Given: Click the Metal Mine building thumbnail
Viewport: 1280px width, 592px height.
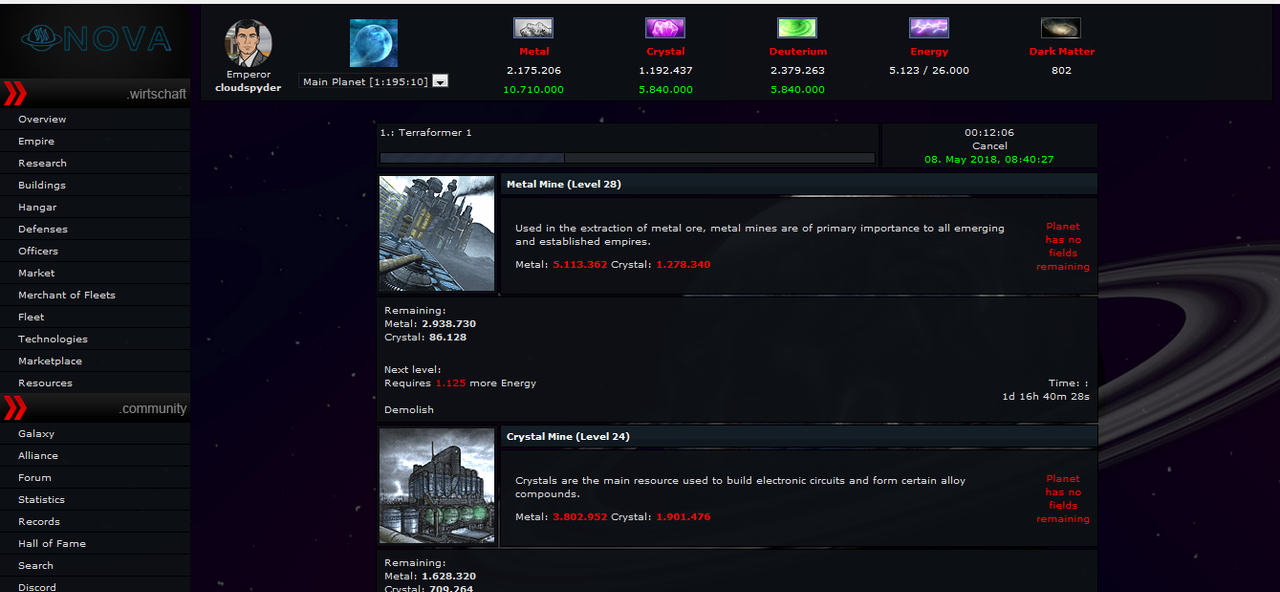Looking at the screenshot, I should [x=437, y=234].
